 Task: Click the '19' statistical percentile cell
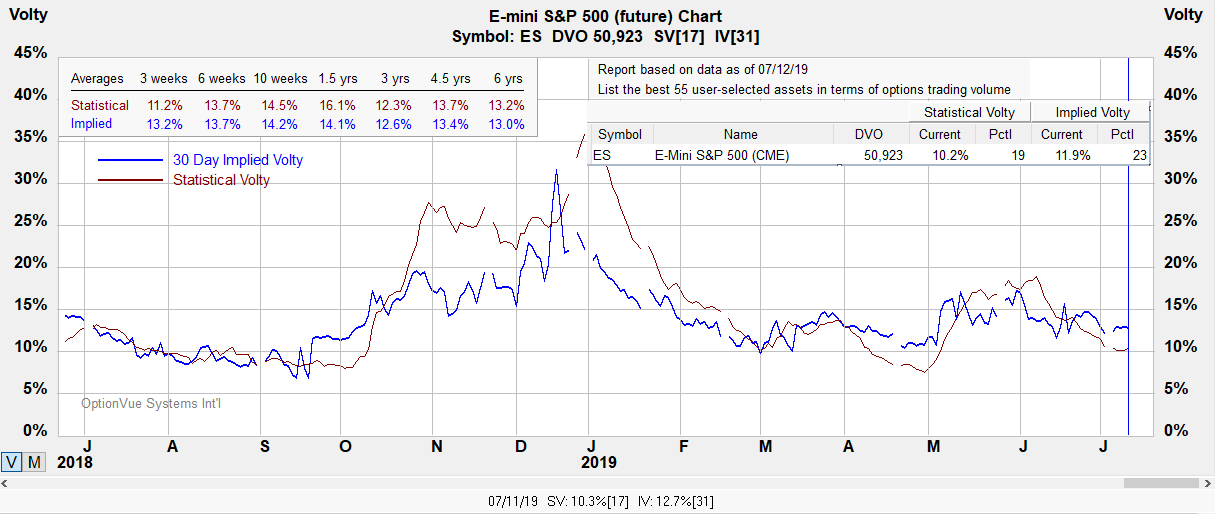coord(1017,155)
